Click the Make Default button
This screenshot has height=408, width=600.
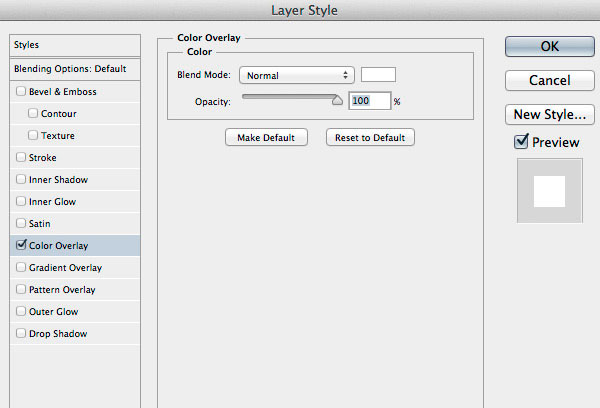(x=266, y=137)
